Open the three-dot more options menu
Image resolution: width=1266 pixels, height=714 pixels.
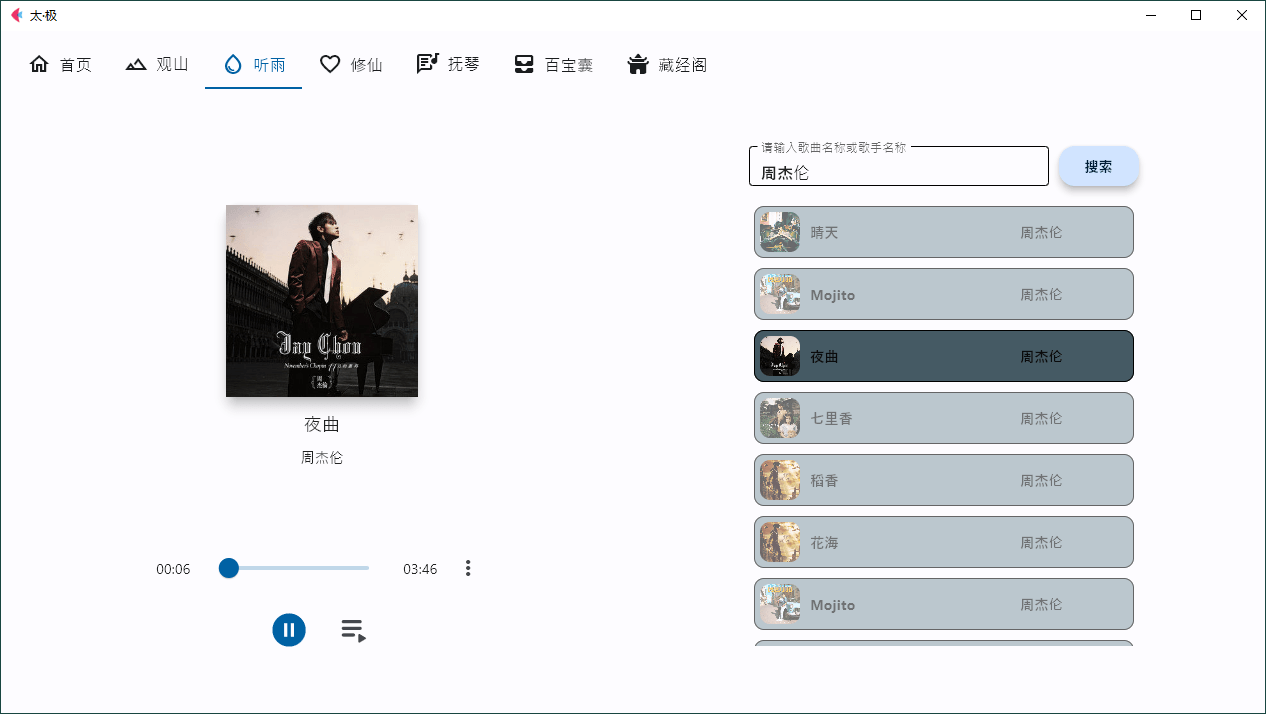[x=468, y=568]
